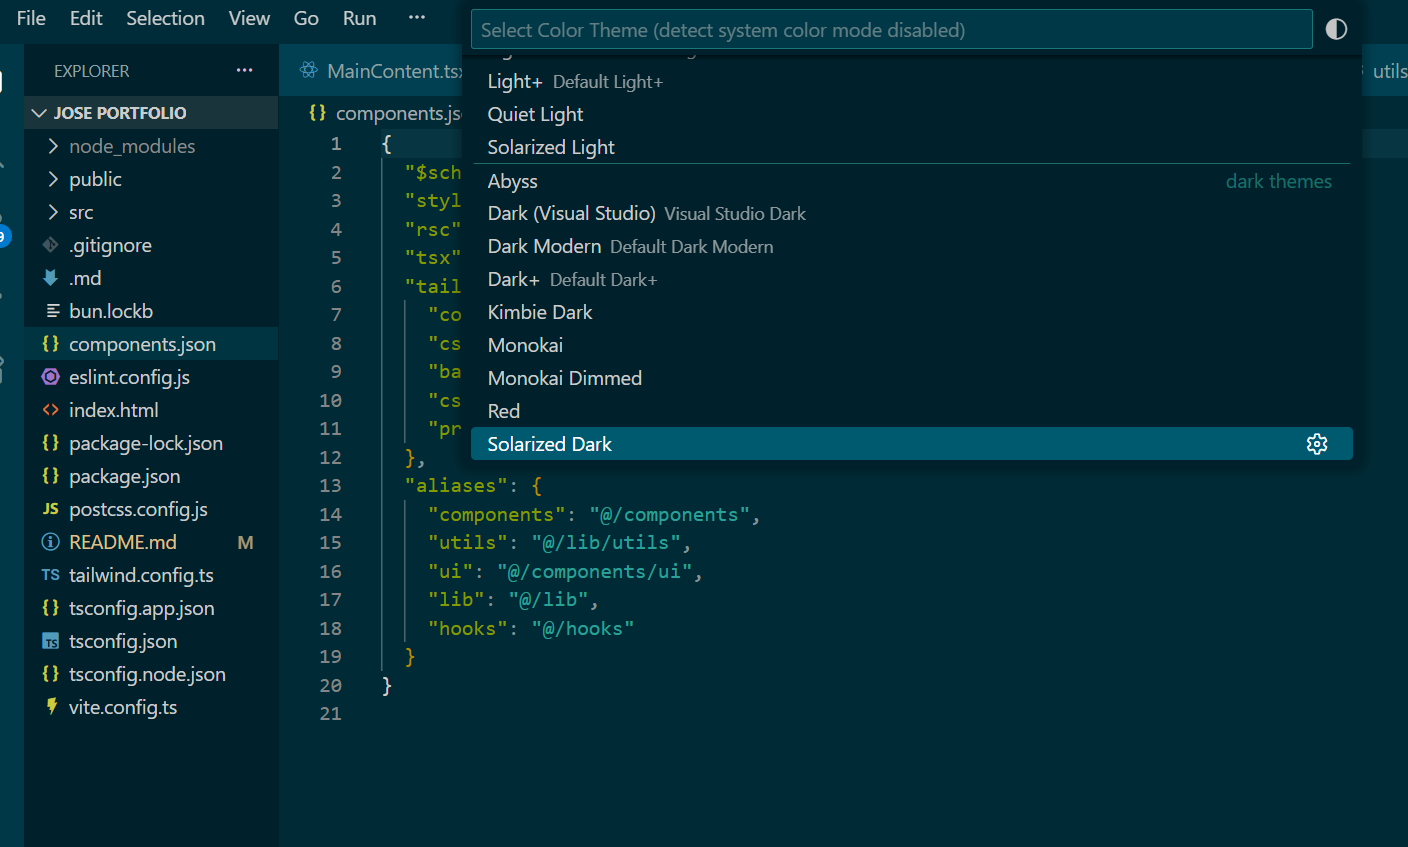Open tailwind.config.ts in the explorer
Image resolution: width=1408 pixels, height=847 pixels.
tap(141, 575)
